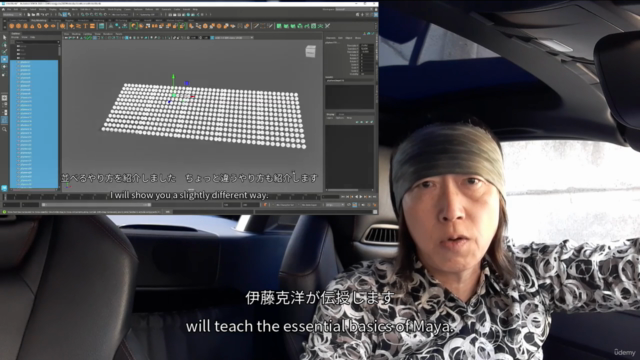The width and height of the screenshot is (640, 360).
Task: Click play backwards in playback controls
Action: coord(356,197)
